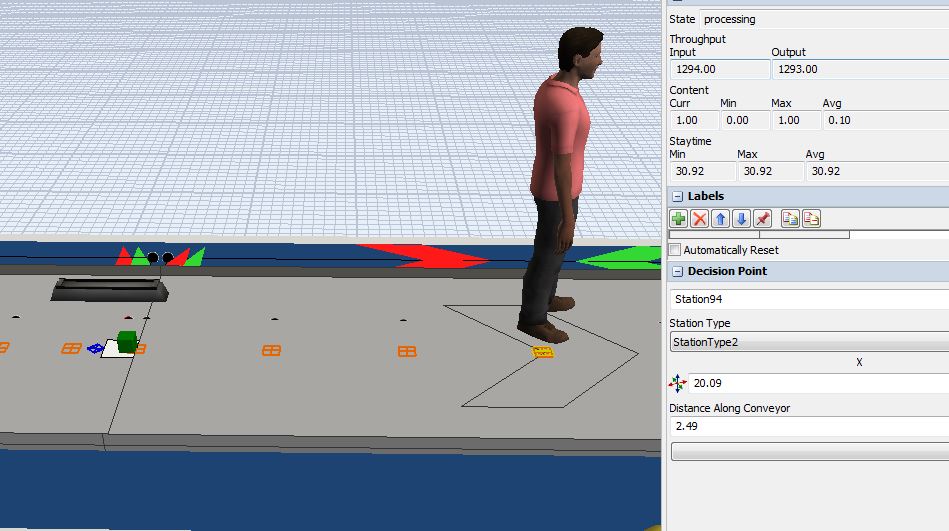
Task: Click the second paste labels icon
Action: pyautogui.click(x=811, y=218)
